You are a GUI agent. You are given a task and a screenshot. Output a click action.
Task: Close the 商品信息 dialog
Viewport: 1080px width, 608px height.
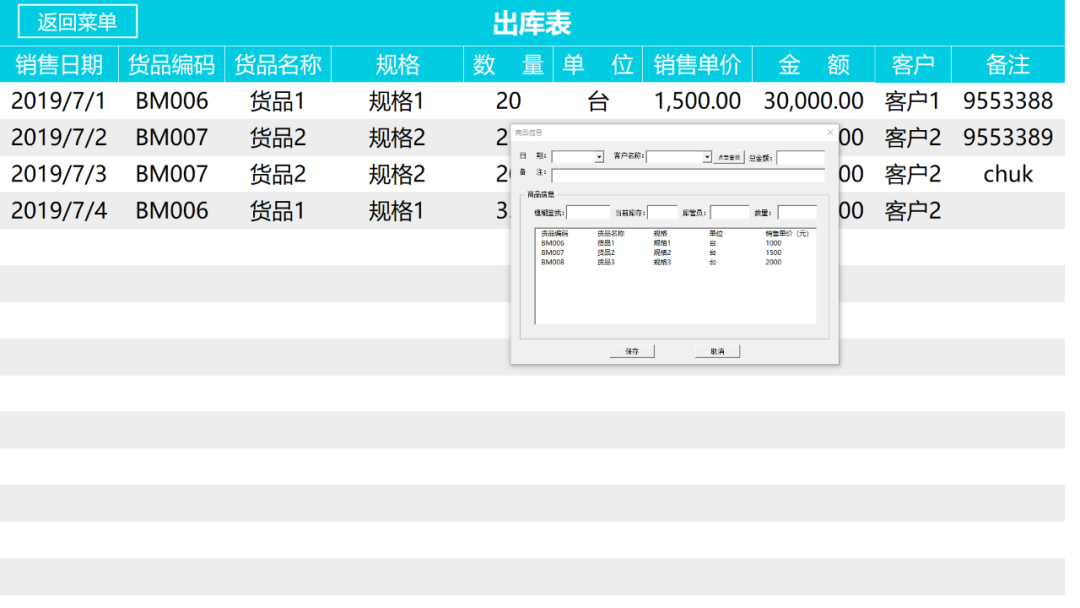pyautogui.click(x=830, y=132)
